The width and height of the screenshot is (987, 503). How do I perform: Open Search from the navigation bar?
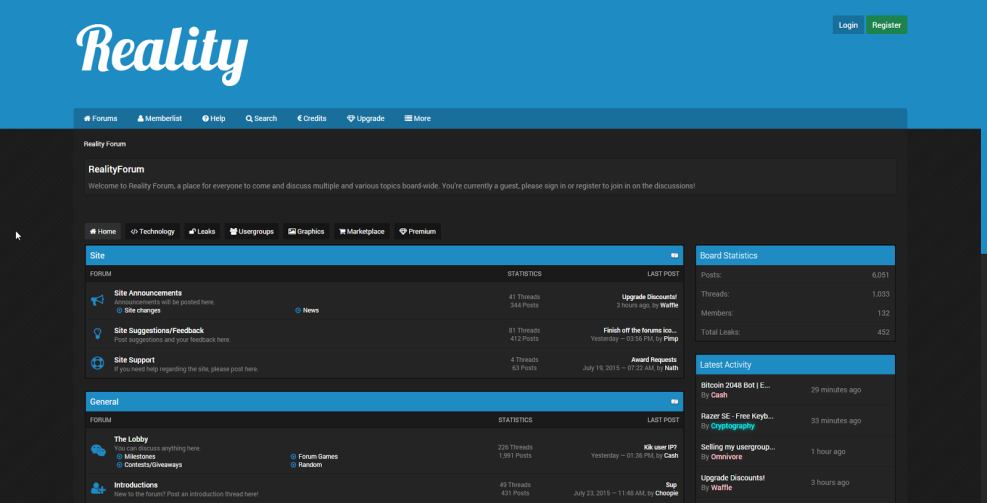pyautogui.click(x=261, y=118)
